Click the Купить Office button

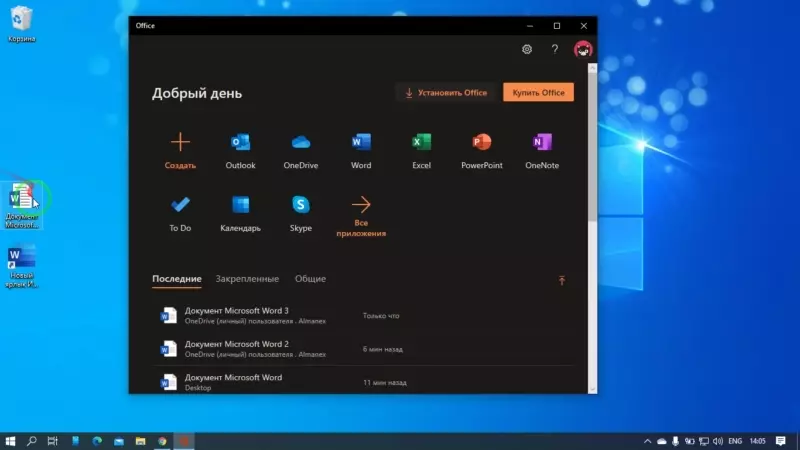[538, 92]
